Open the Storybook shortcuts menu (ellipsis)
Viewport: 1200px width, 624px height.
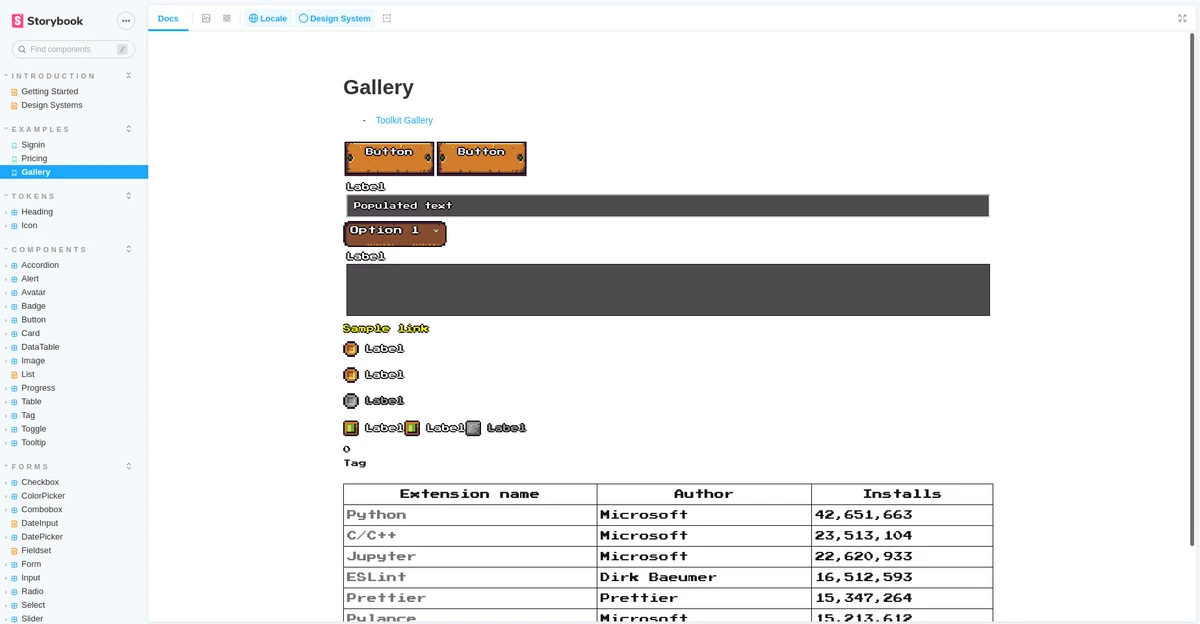coord(125,21)
